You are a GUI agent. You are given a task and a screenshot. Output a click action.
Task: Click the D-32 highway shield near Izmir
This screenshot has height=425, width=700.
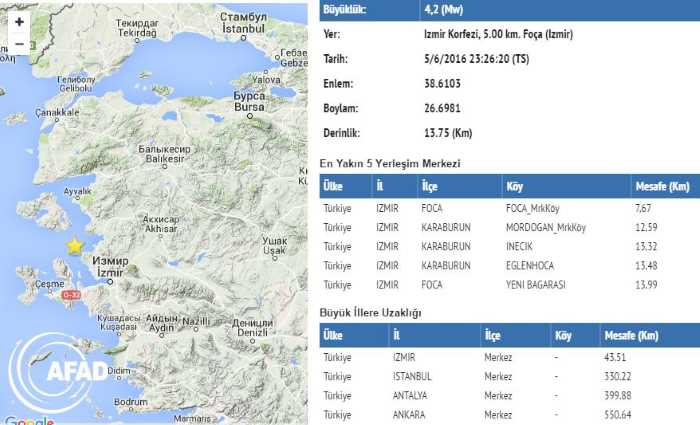click(x=72, y=295)
